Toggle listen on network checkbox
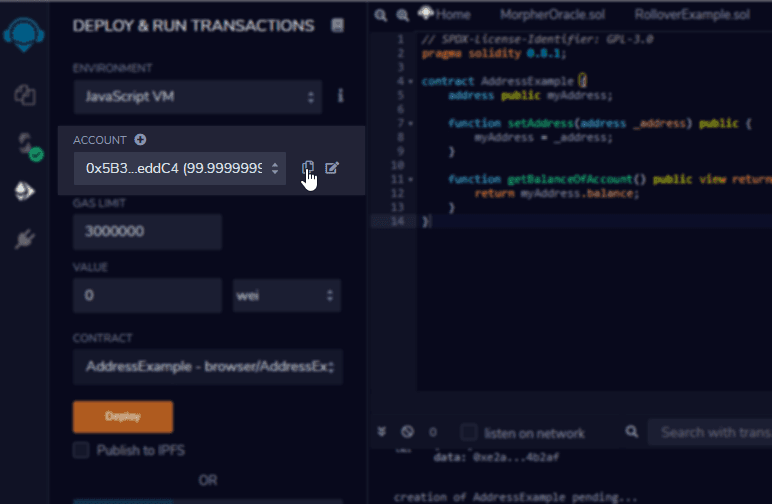The width and height of the screenshot is (772, 504). pyautogui.click(x=469, y=432)
